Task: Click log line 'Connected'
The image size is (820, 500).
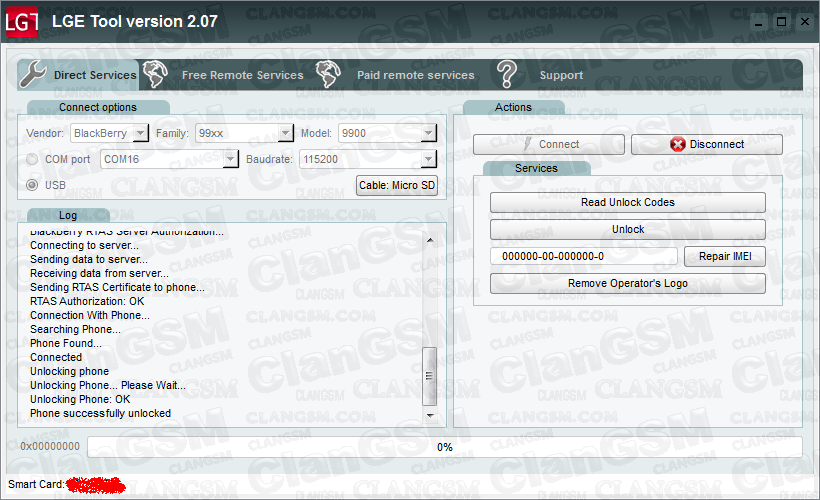Action: tap(56, 357)
